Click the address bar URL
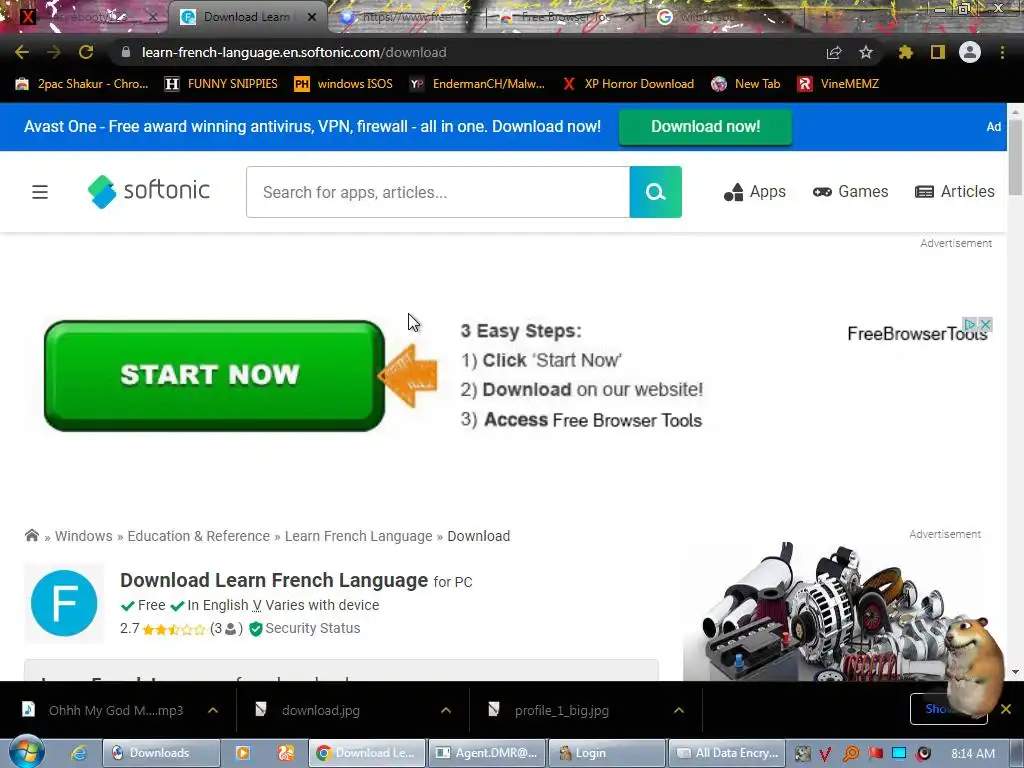1024x768 pixels. coord(294,52)
